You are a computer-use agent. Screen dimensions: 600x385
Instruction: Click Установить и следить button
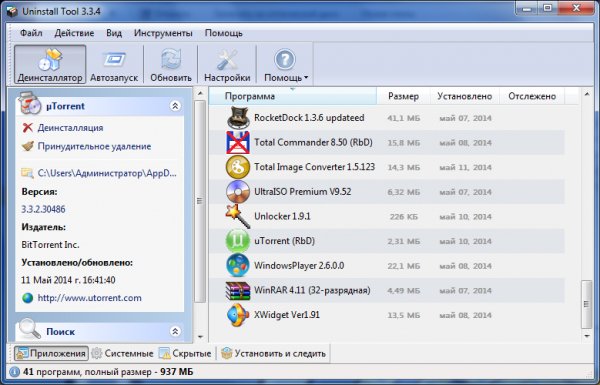(274, 353)
